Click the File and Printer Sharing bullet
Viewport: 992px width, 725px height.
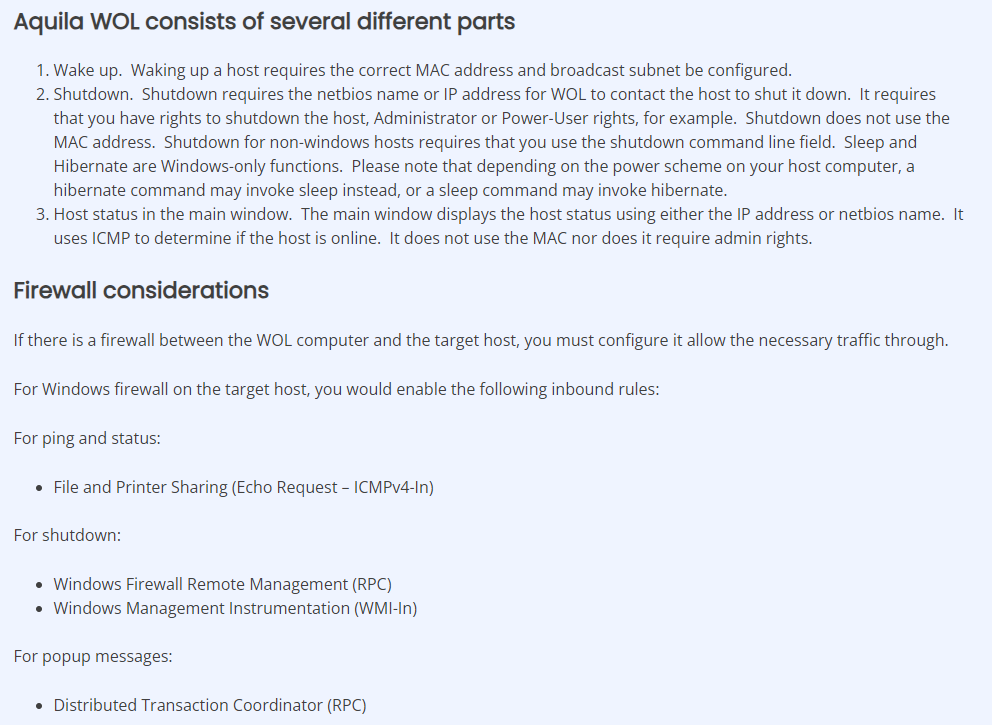(x=243, y=487)
